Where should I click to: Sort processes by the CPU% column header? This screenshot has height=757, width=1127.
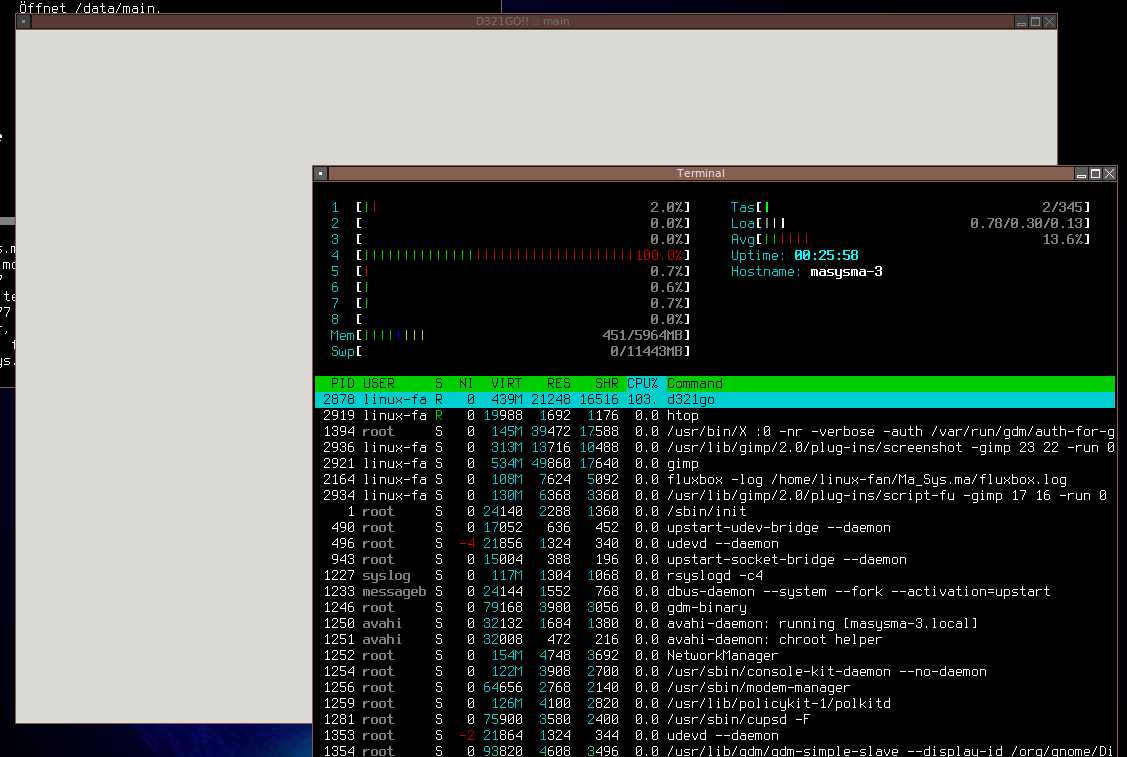[x=642, y=384]
